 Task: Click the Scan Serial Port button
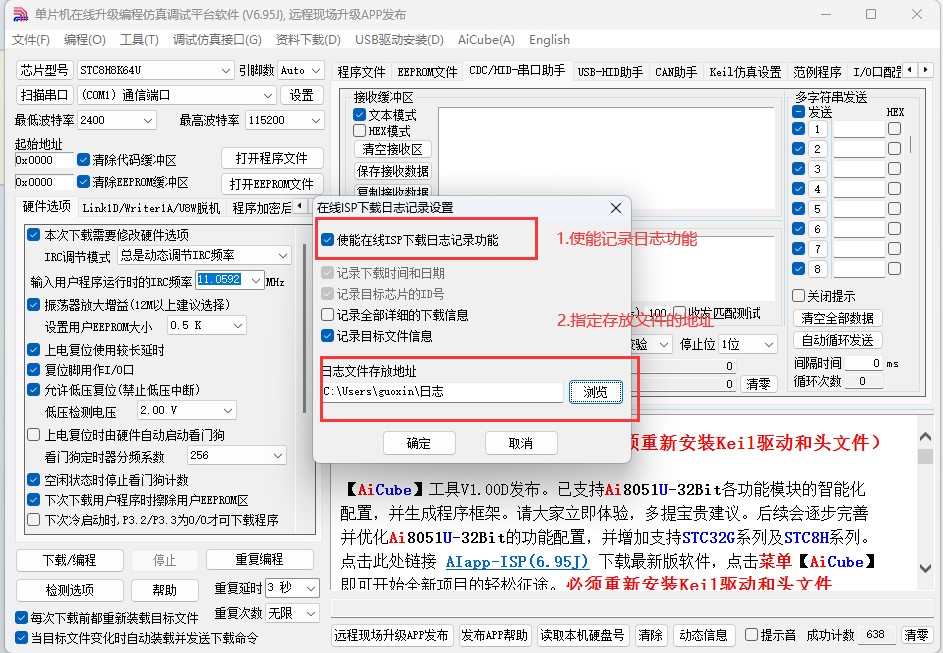click(x=44, y=95)
